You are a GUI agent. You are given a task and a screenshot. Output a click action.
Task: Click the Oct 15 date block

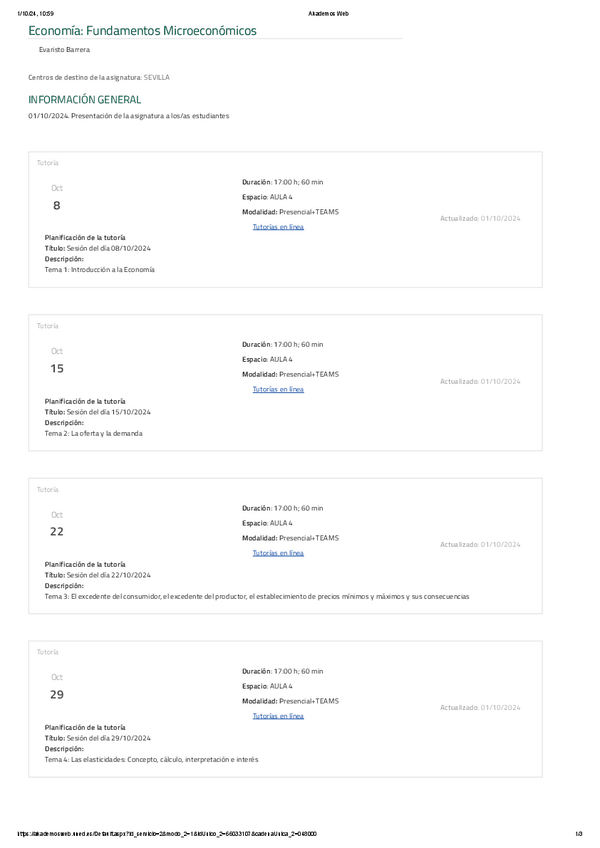(57, 361)
